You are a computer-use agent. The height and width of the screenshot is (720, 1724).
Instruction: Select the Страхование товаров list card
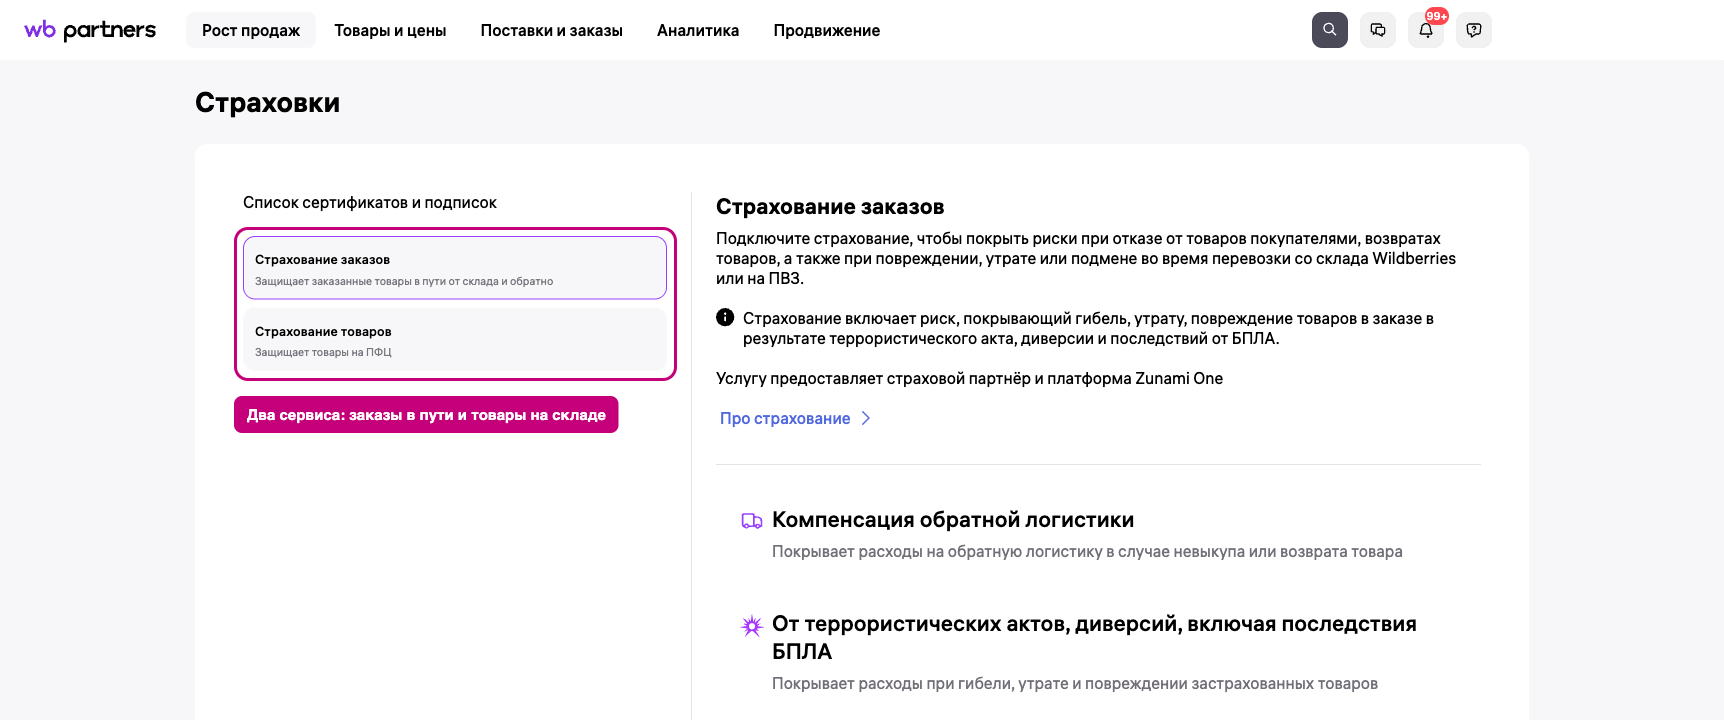point(455,340)
